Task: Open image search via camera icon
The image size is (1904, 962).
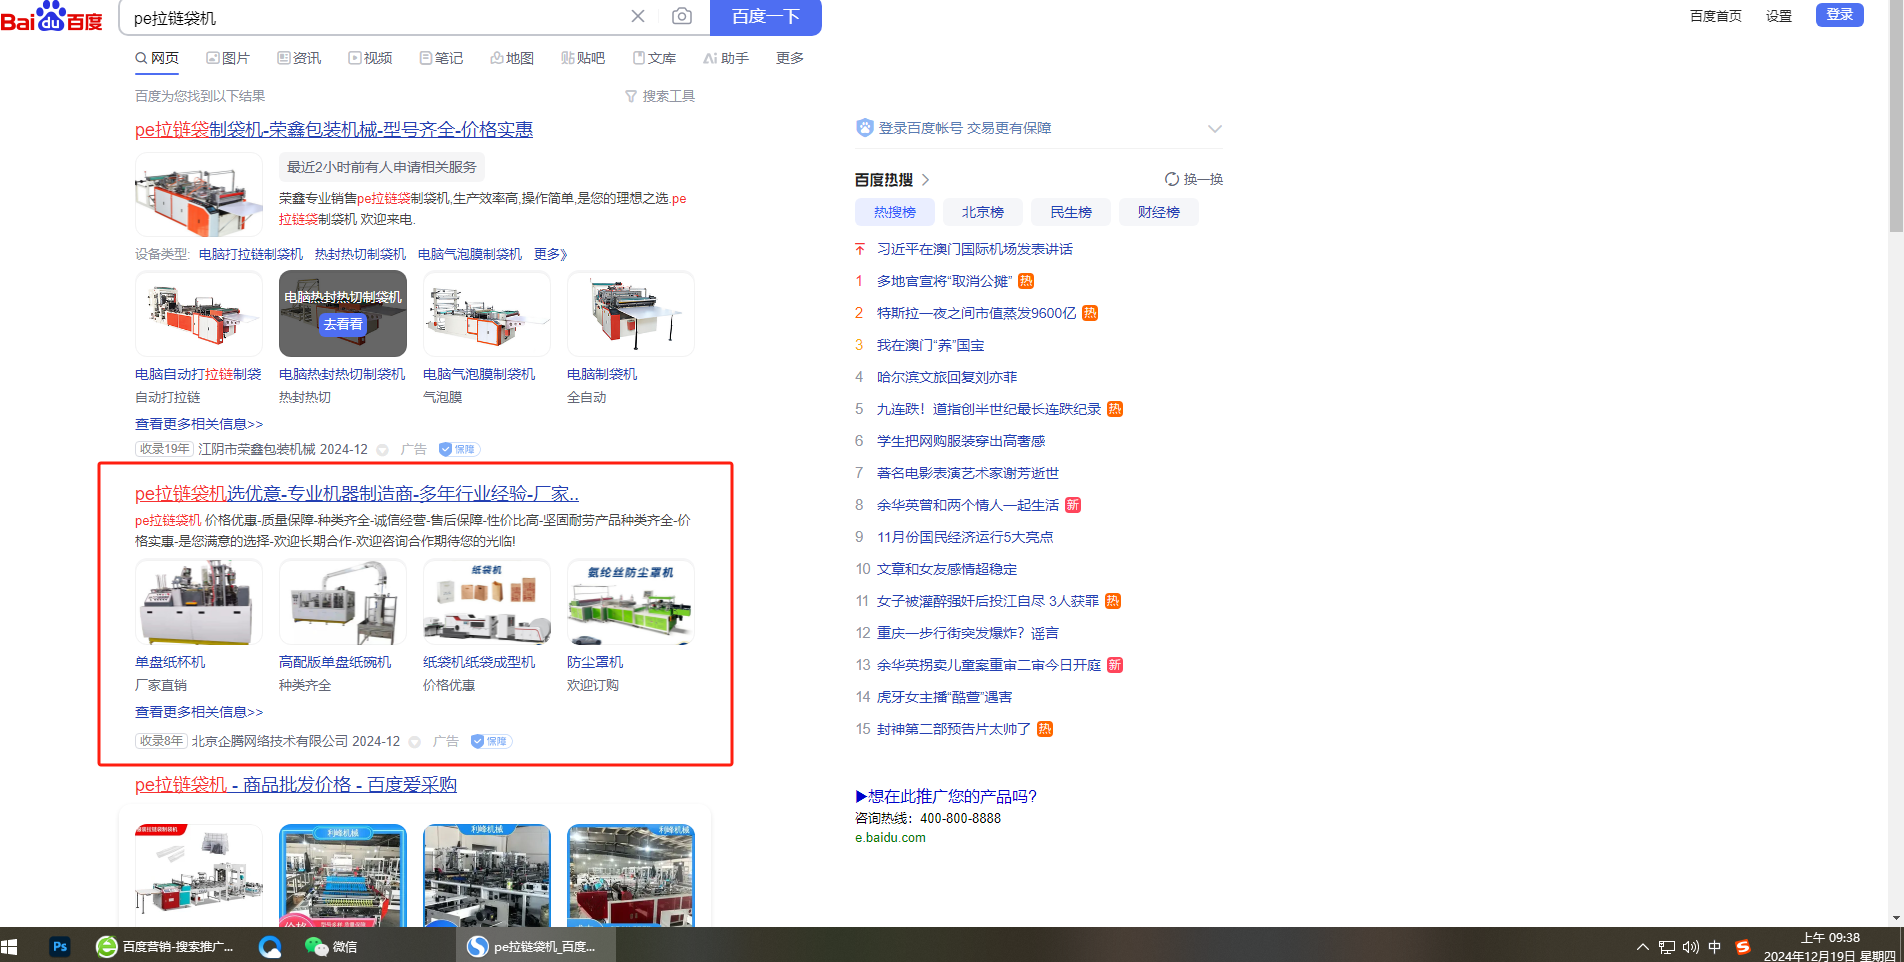Action: [x=682, y=16]
